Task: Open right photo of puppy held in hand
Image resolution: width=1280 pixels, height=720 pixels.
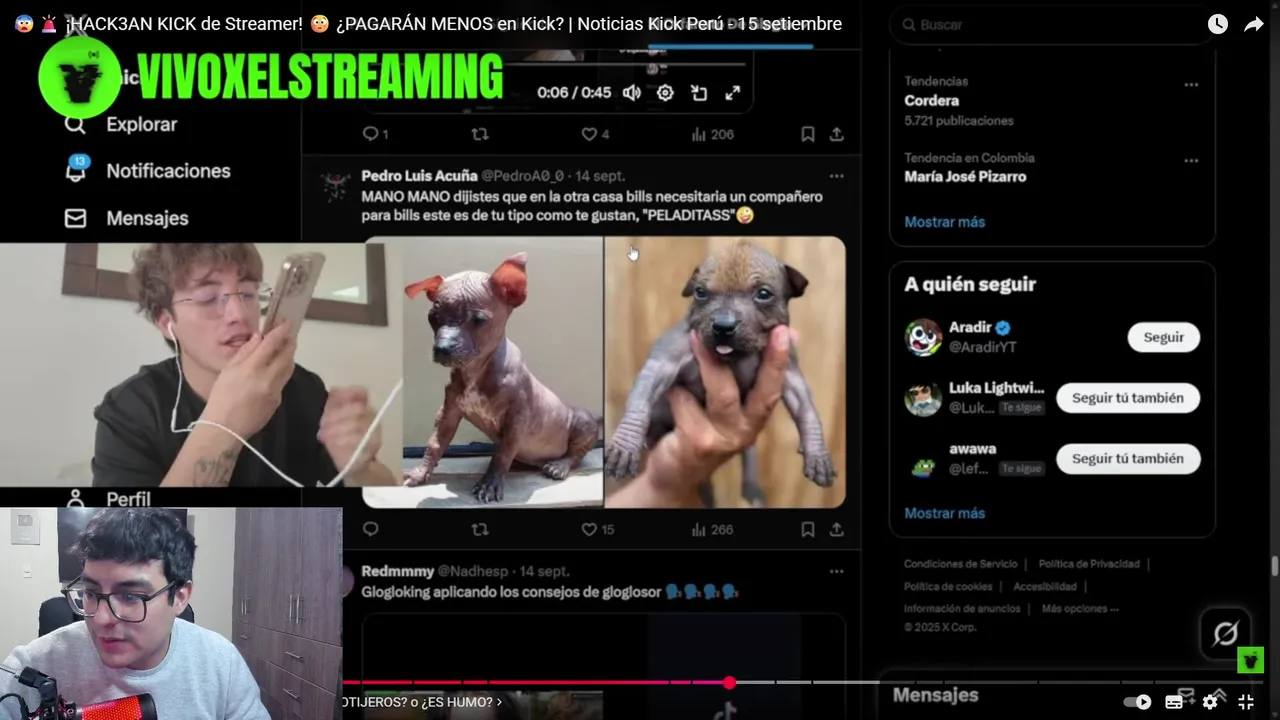Action: point(725,372)
